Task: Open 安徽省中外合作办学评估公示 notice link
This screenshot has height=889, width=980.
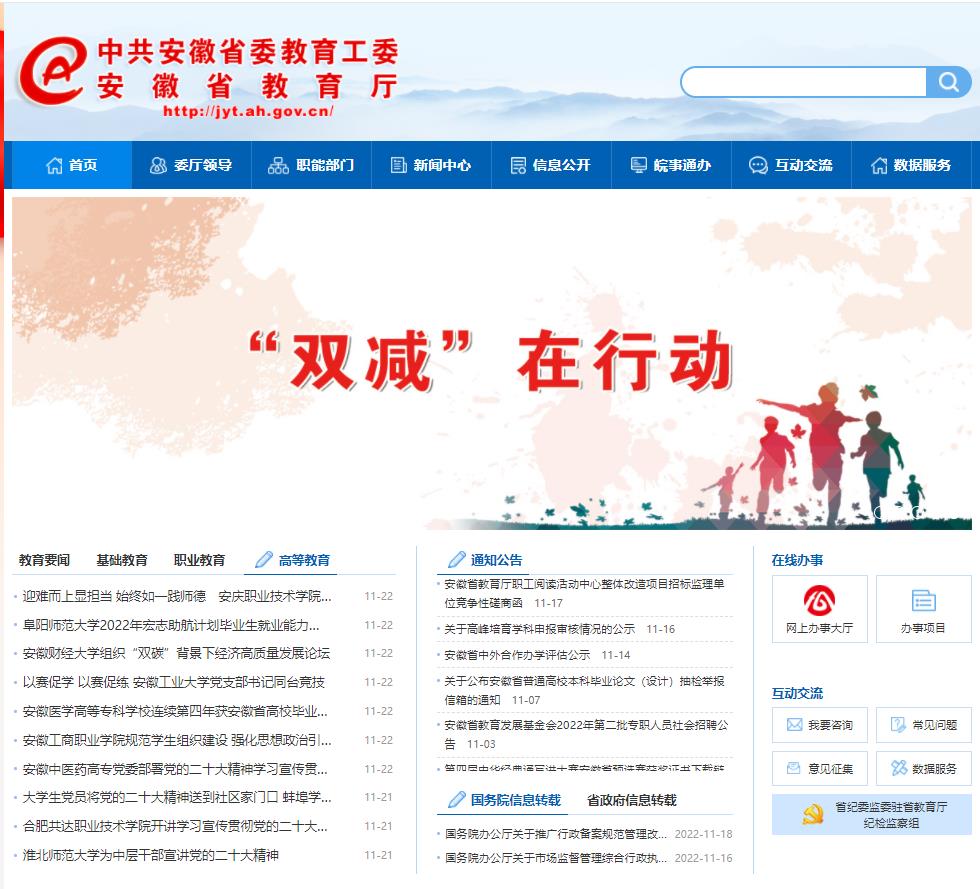Action: 517,655
